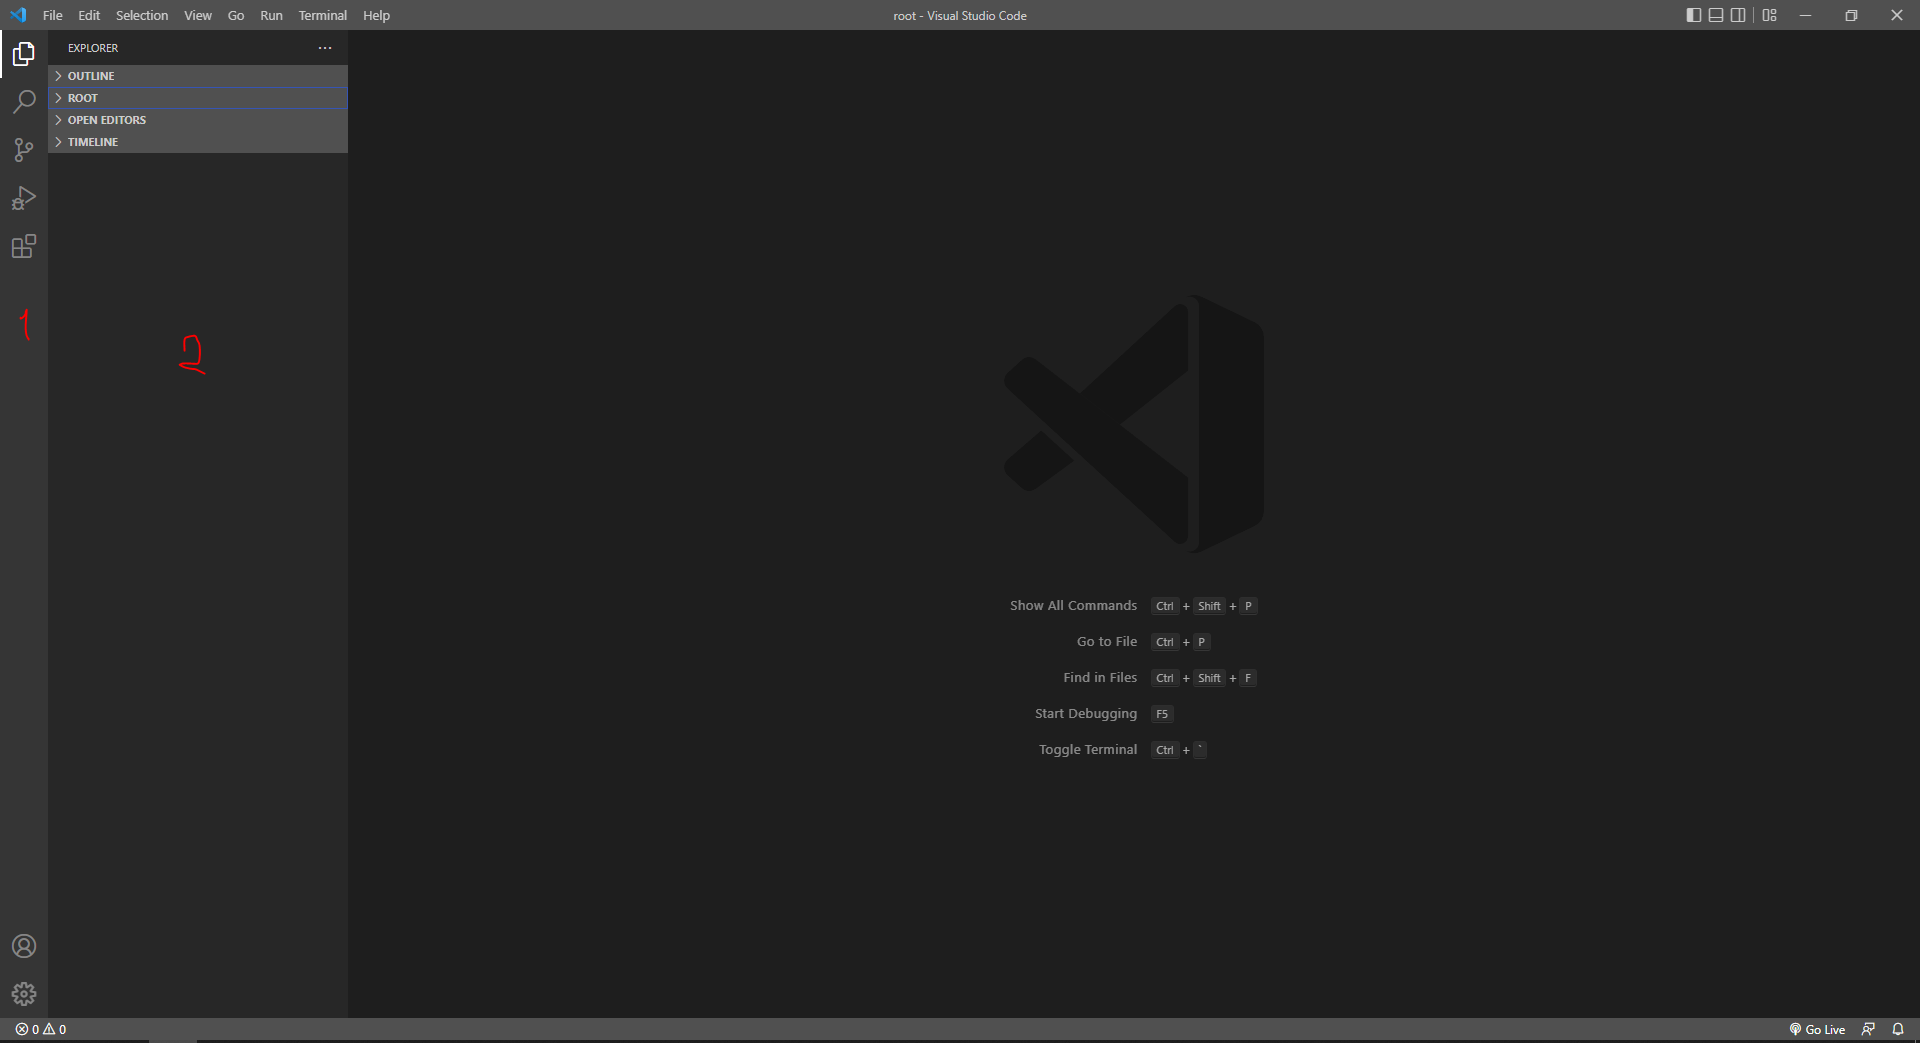Viewport: 1920px width, 1043px height.
Task: Expand the ROOT folder section
Action: tap(198, 98)
